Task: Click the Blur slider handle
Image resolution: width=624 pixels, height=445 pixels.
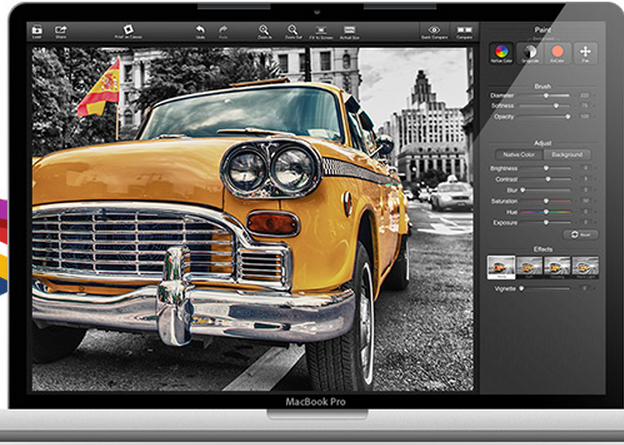Action: [523, 190]
